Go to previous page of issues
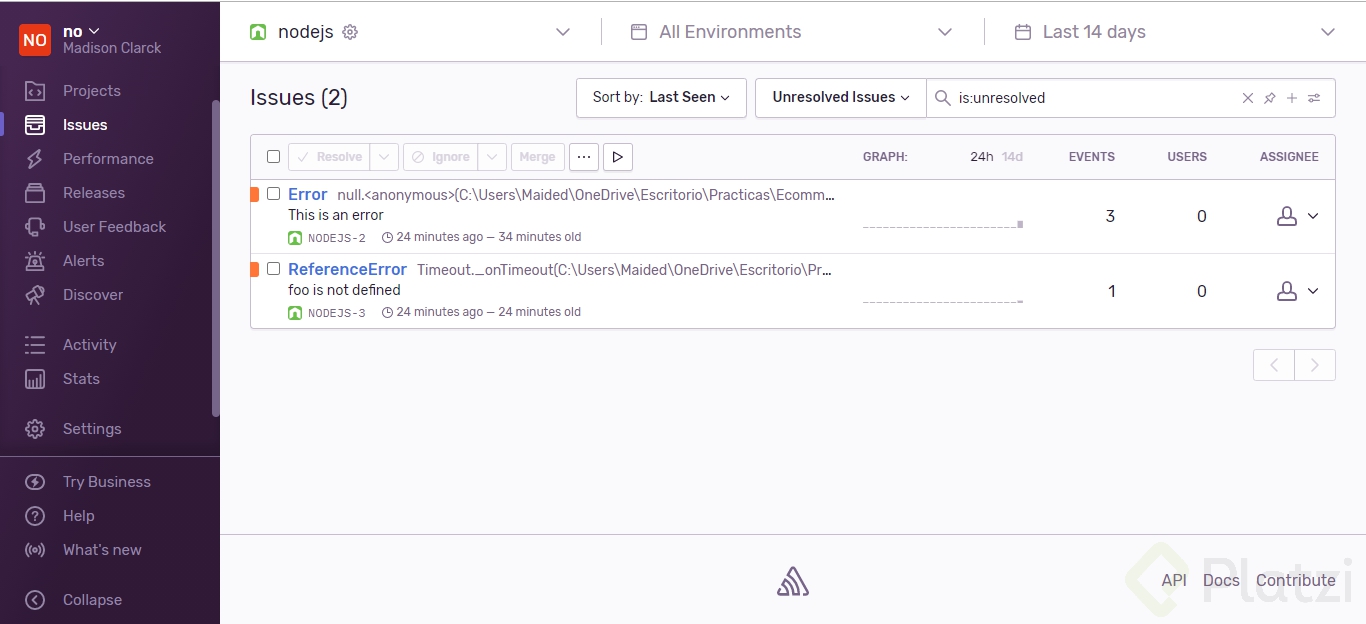Image resolution: width=1366 pixels, height=624 pixels. (x=1274, y=365)
